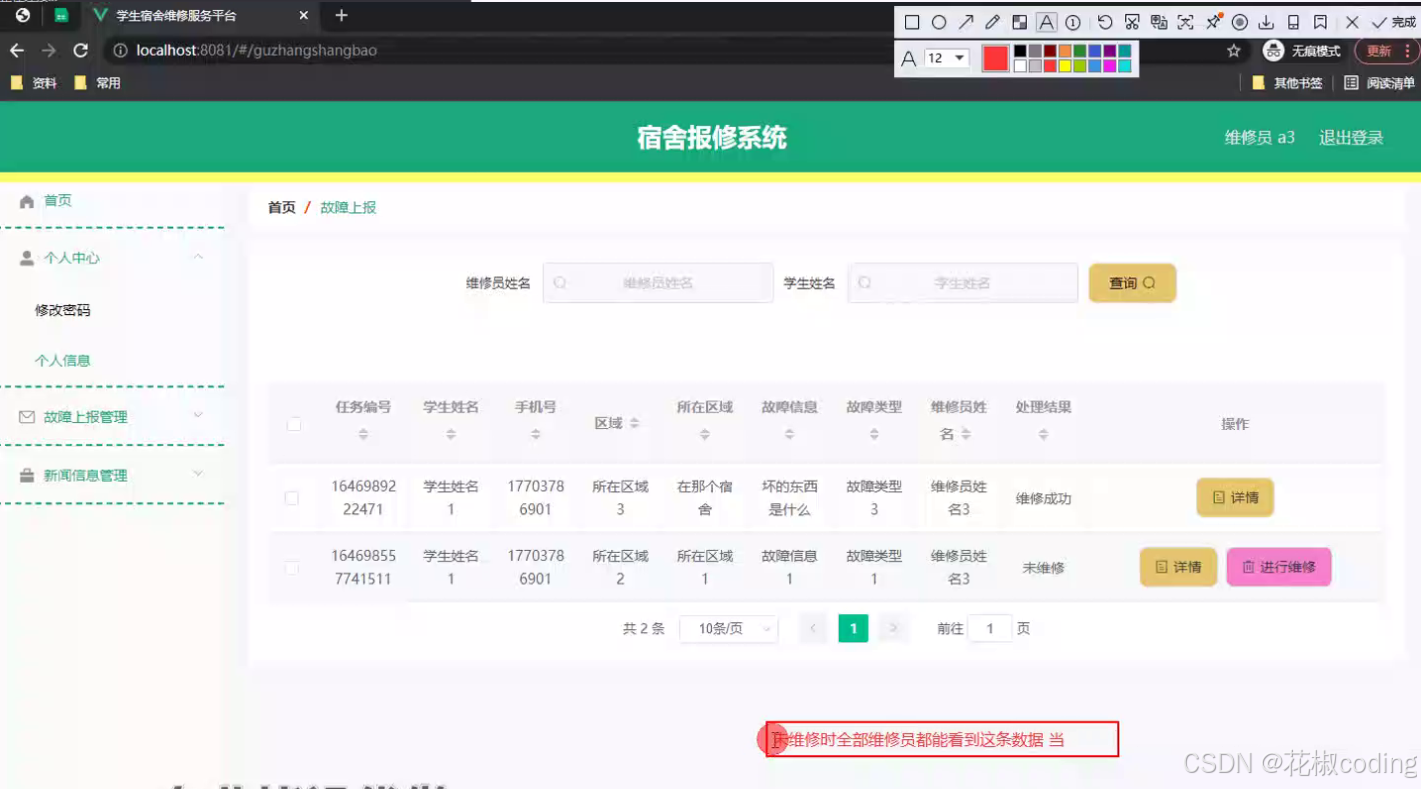This screenshot has width=1421, height=789.
Task: Click the send-to-phone icon
Action: 1294,22
